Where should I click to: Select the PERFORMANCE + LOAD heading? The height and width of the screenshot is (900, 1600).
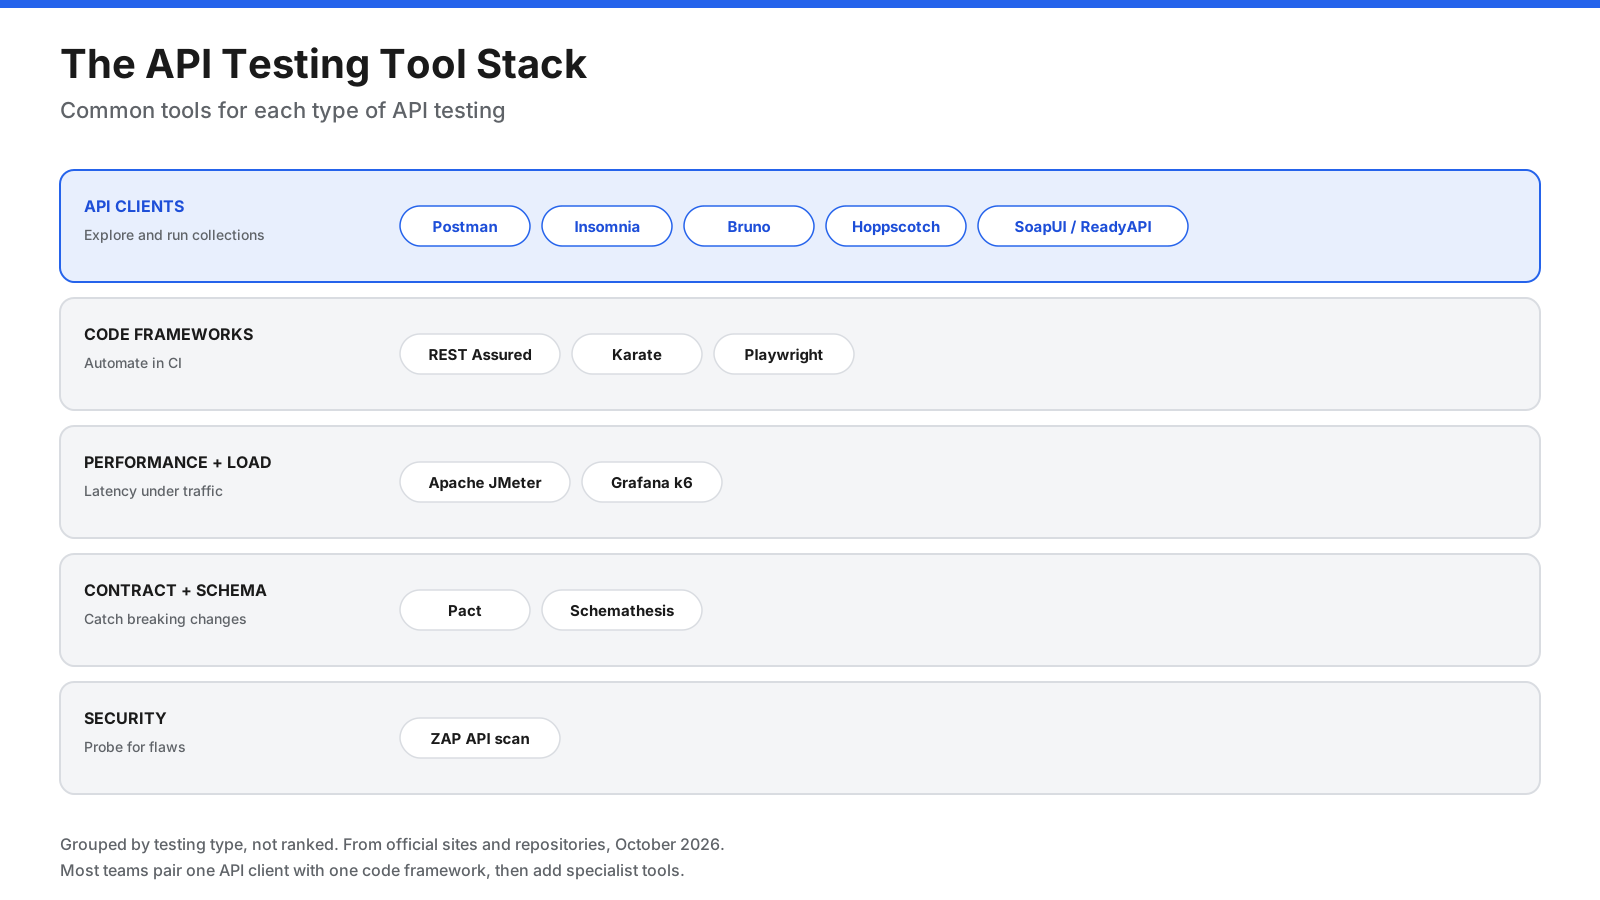click(178, 462)
